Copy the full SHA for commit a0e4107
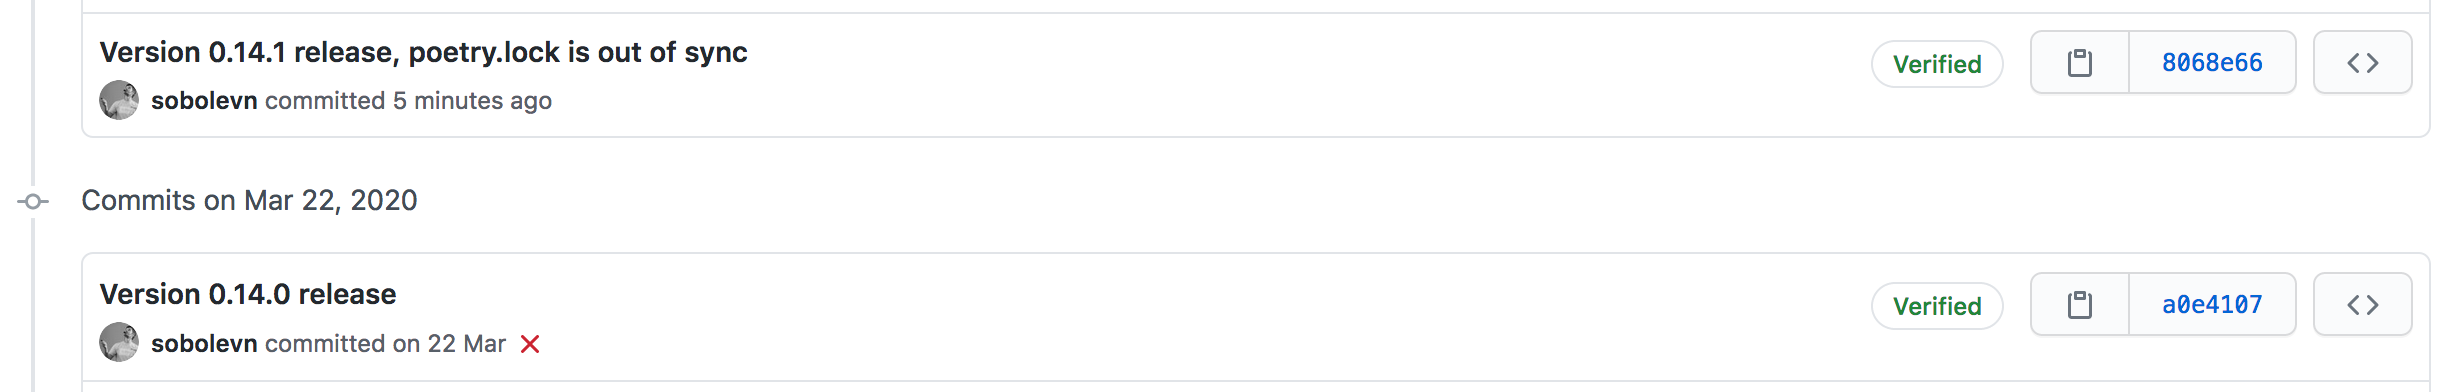The height and width of the screenshot is (392, 2460). 2080,305
